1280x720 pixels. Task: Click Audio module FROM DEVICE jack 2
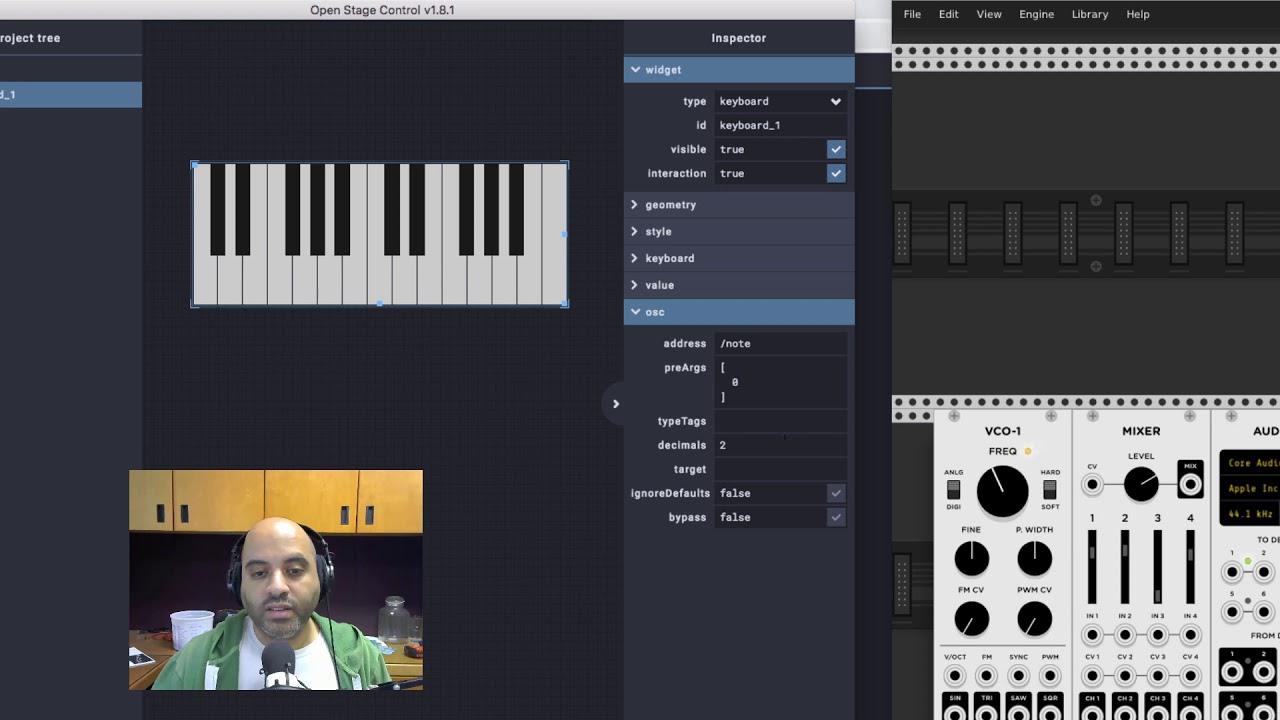point(1263,672)
